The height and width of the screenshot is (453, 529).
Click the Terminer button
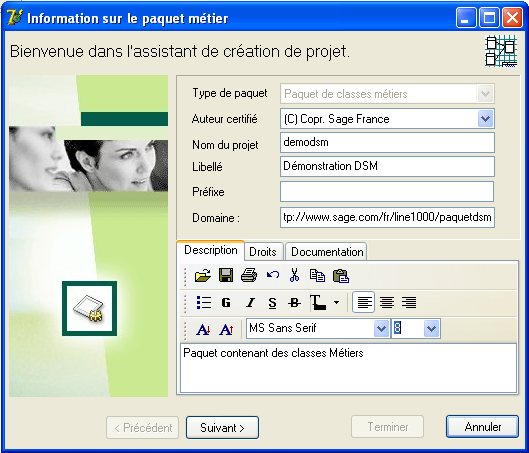(387, 427)
